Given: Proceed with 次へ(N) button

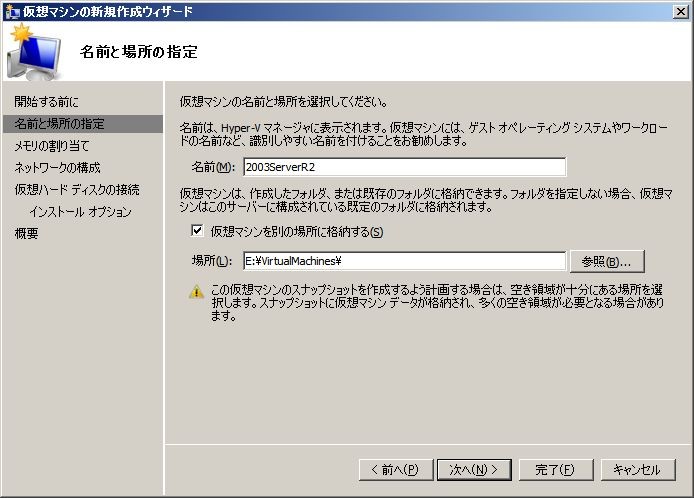Looking at the screenshot, I should click(474, 470).
